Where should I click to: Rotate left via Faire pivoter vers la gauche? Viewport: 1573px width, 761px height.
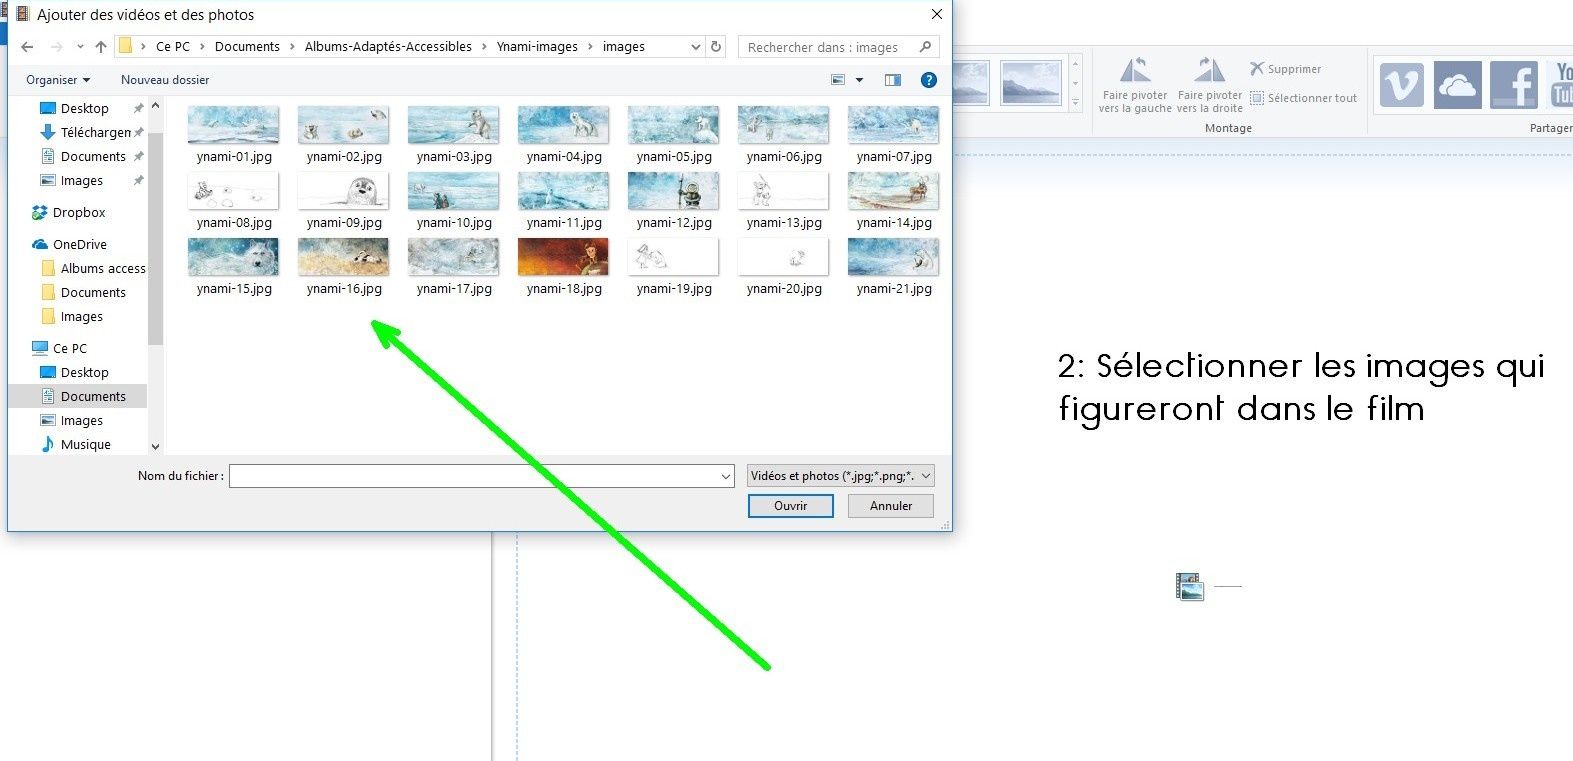1135,85
